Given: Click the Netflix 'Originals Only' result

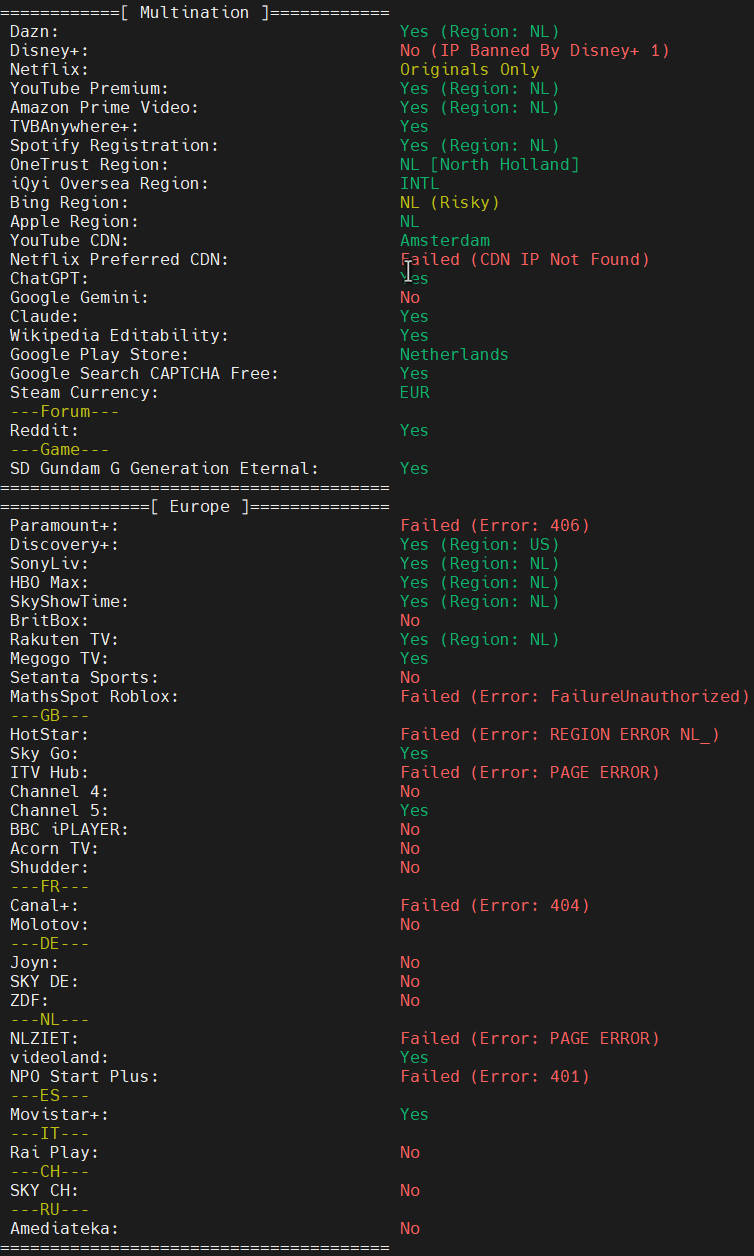Looking at the screenshot, I should point(469,70).
